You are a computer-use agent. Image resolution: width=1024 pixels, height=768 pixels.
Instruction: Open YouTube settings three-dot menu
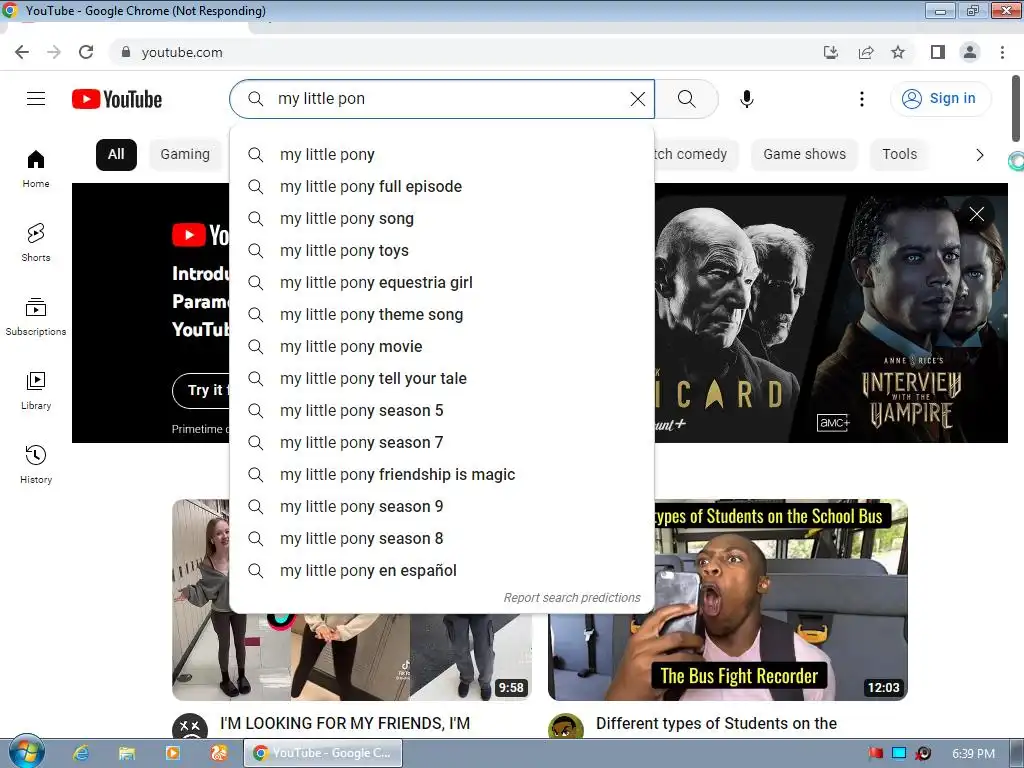pyautogui.click(x=861, y=99)
